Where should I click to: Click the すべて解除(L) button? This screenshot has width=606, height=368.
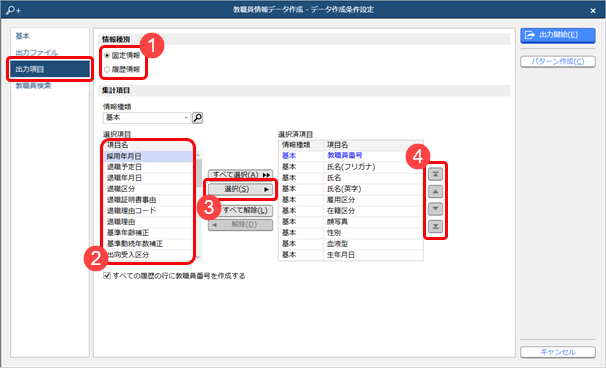tap(240, 211)
